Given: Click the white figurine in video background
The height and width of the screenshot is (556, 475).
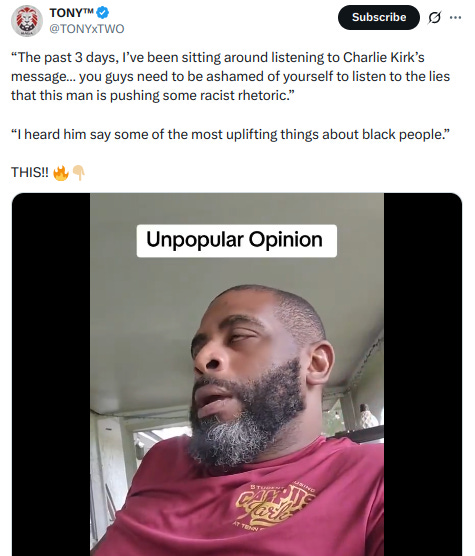Looking at the screenshot, I should tap(367, 416).
